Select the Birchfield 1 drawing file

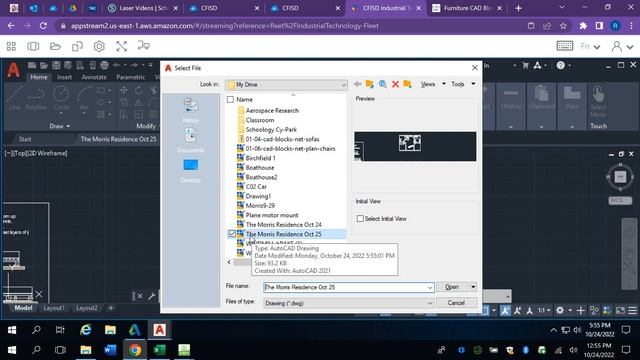[x=260, y=158]
